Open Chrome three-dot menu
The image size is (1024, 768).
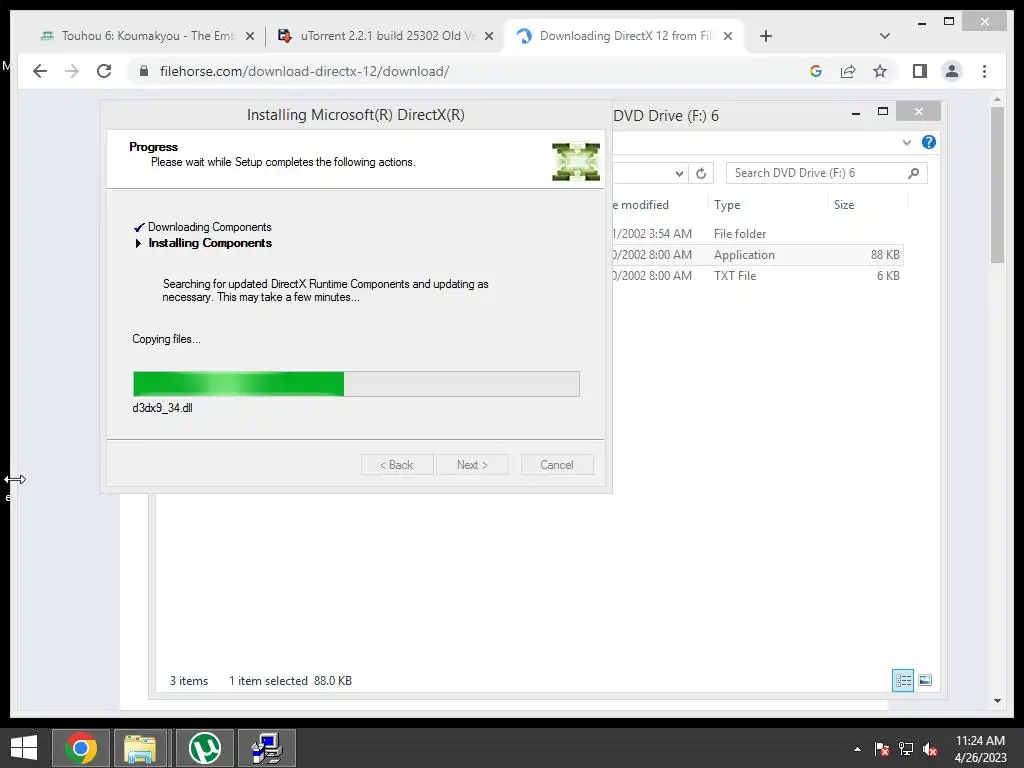pos(984,71)
